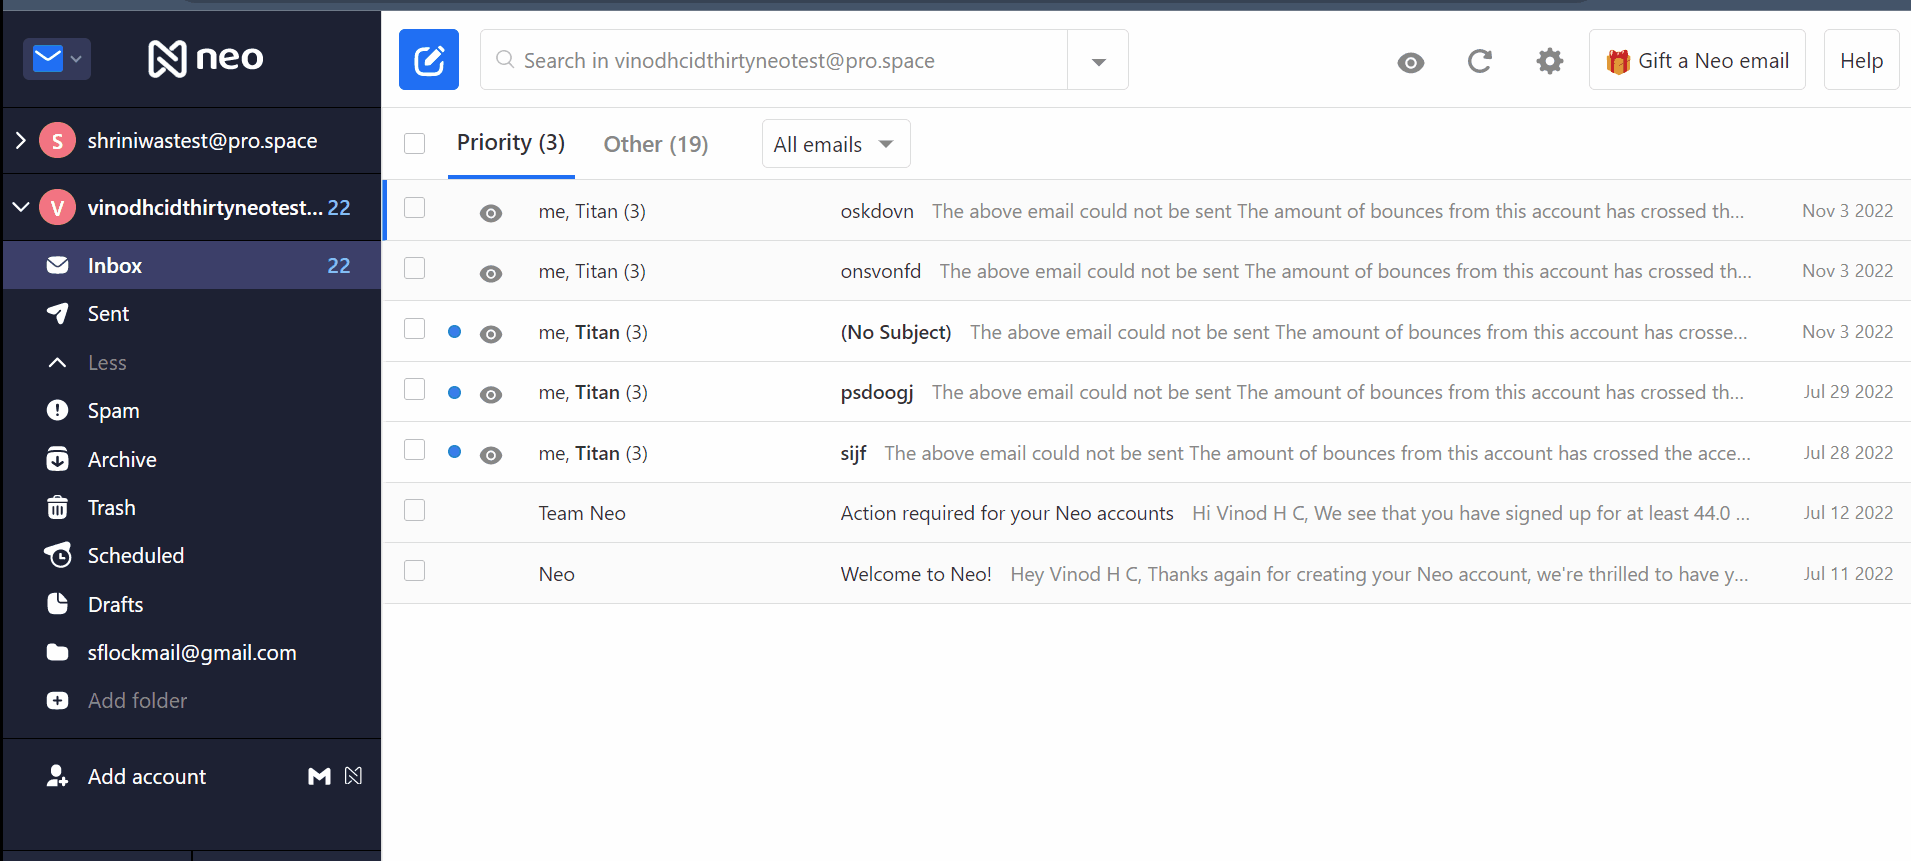This screenshot has height=861, width=1911.
Task: Open the Trash folder
Action: pyautogui.click(x=192, y=507)
